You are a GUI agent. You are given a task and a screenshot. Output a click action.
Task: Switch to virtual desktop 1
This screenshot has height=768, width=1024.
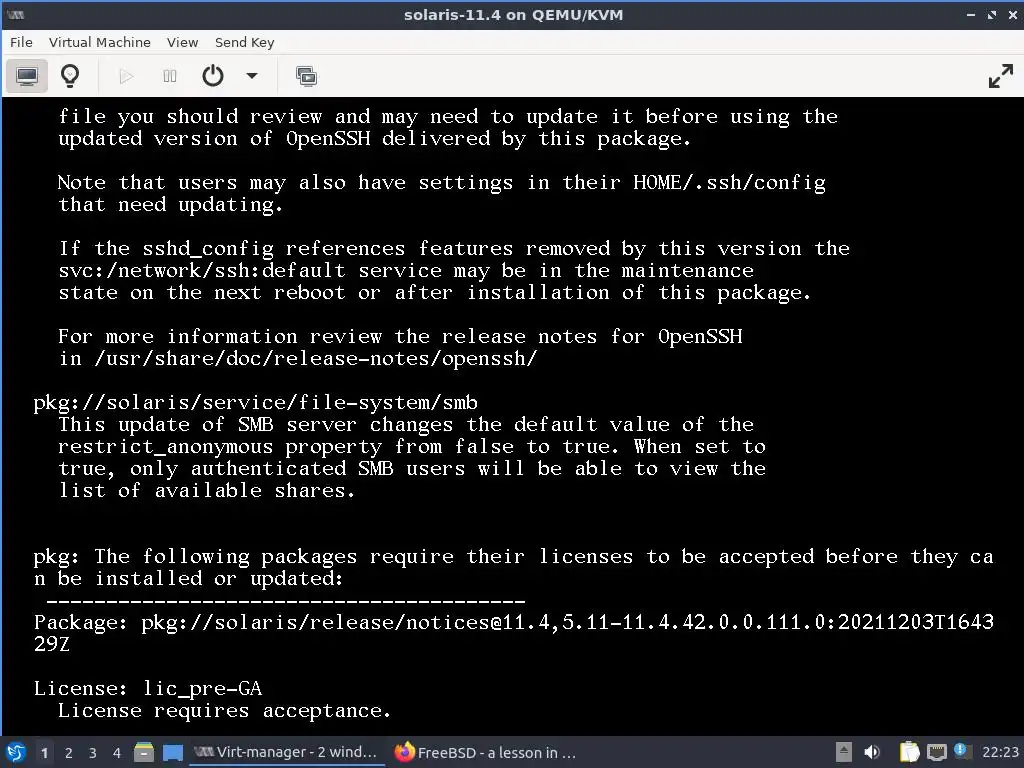44,753
